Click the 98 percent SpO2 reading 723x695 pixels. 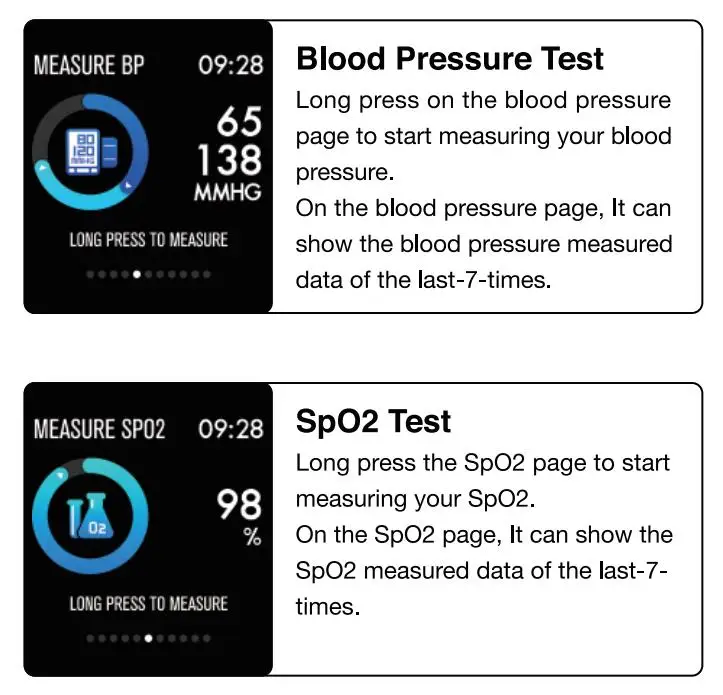[x=239, y=504]
